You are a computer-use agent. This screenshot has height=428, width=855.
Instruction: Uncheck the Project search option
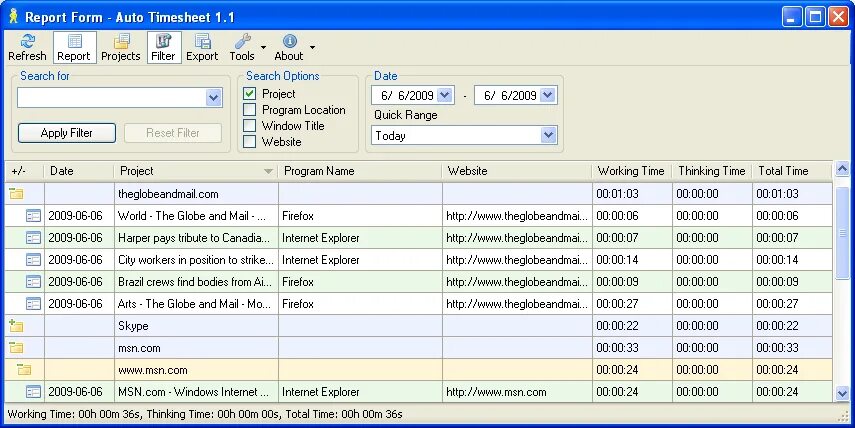click(x=249, y=94)
